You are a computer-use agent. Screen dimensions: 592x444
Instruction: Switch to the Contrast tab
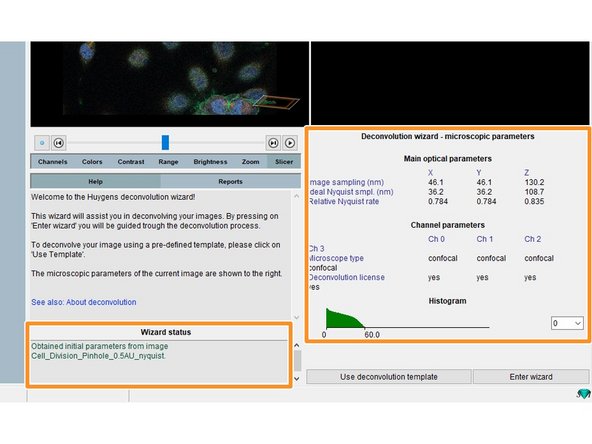click(131, 162)
